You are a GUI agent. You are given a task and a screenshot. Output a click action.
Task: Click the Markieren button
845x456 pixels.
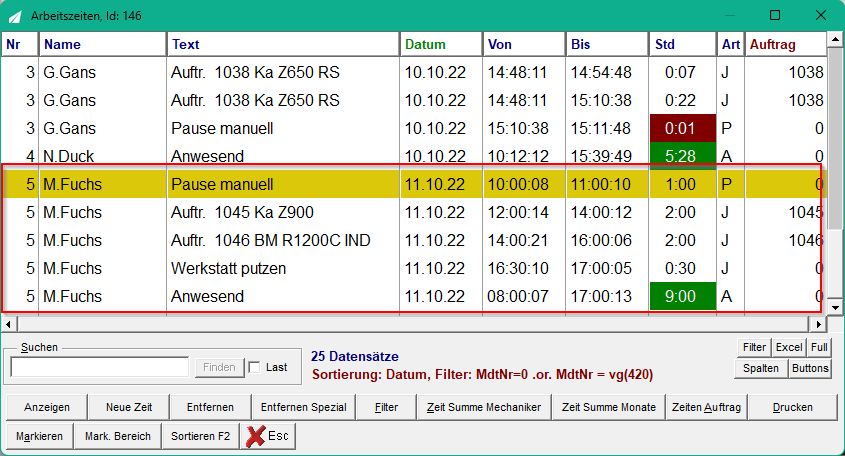pos(39,436)
